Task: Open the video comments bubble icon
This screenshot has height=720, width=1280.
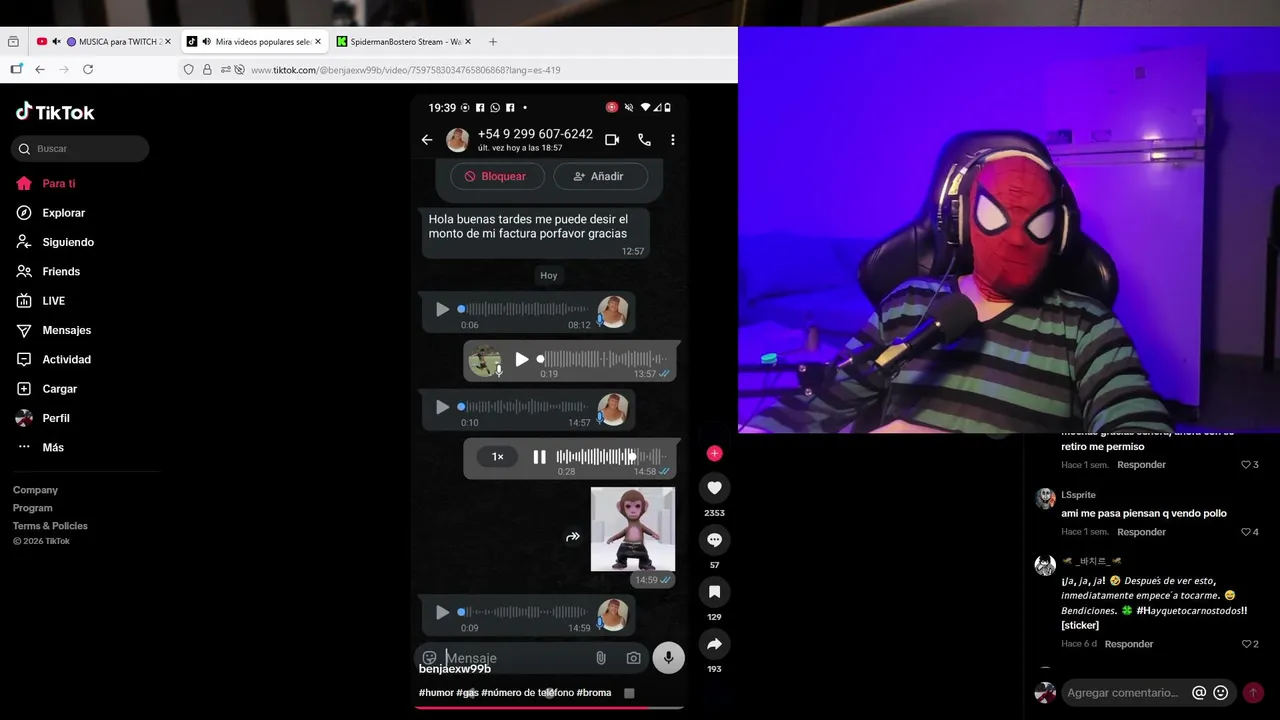Action: point(714,540)
